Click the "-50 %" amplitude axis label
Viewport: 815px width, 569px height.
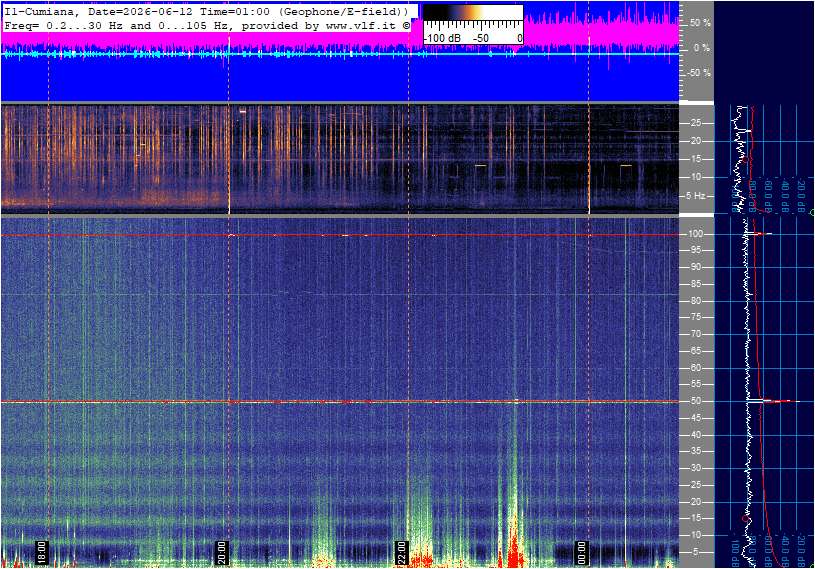click(x=698, y=73)
